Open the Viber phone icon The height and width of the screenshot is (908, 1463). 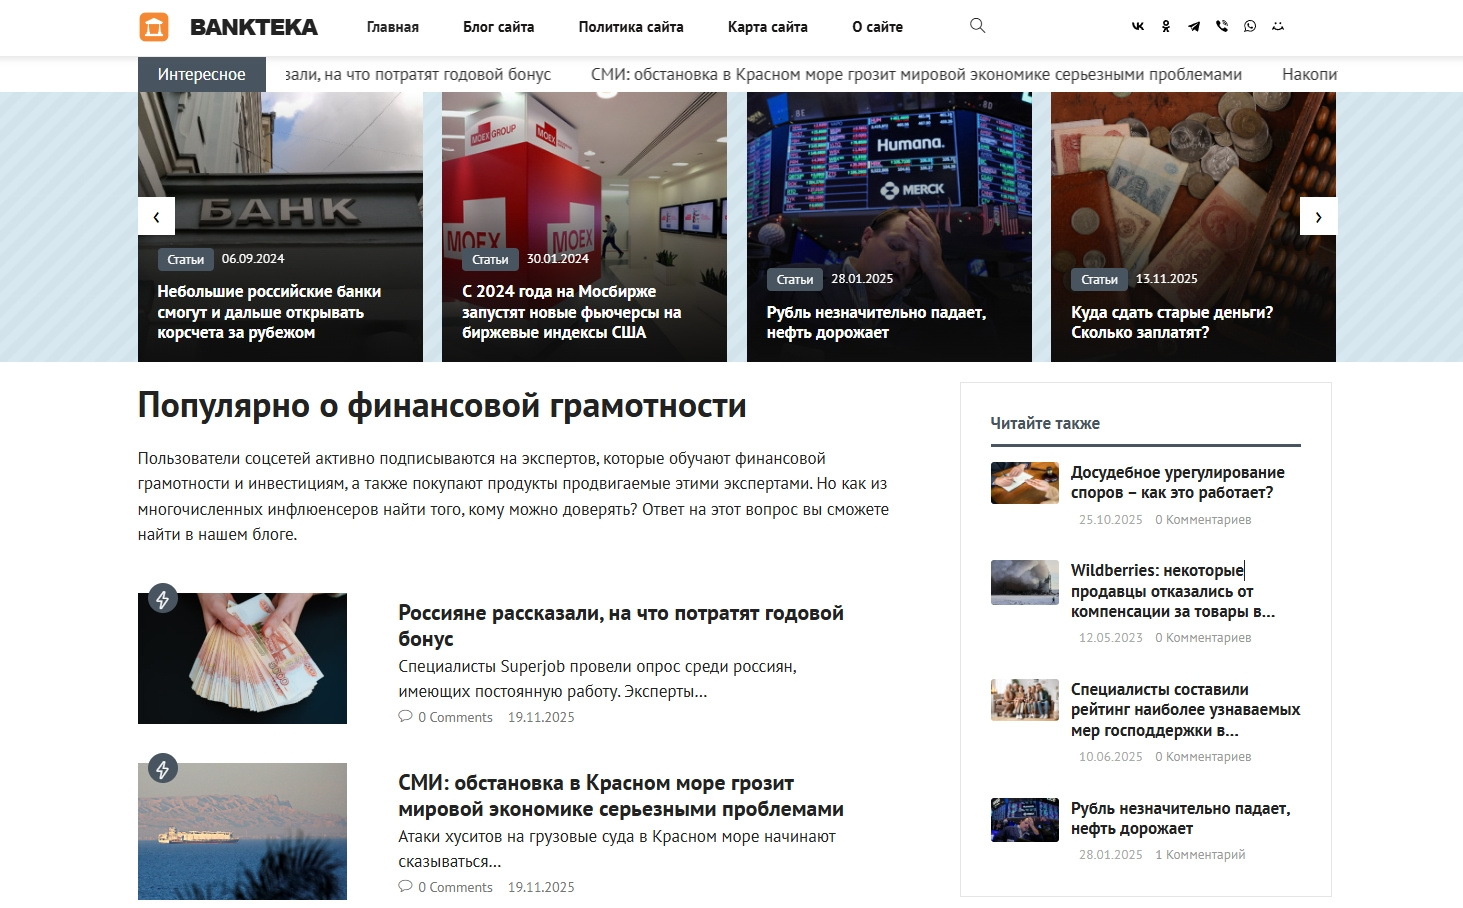(1222, 27)
